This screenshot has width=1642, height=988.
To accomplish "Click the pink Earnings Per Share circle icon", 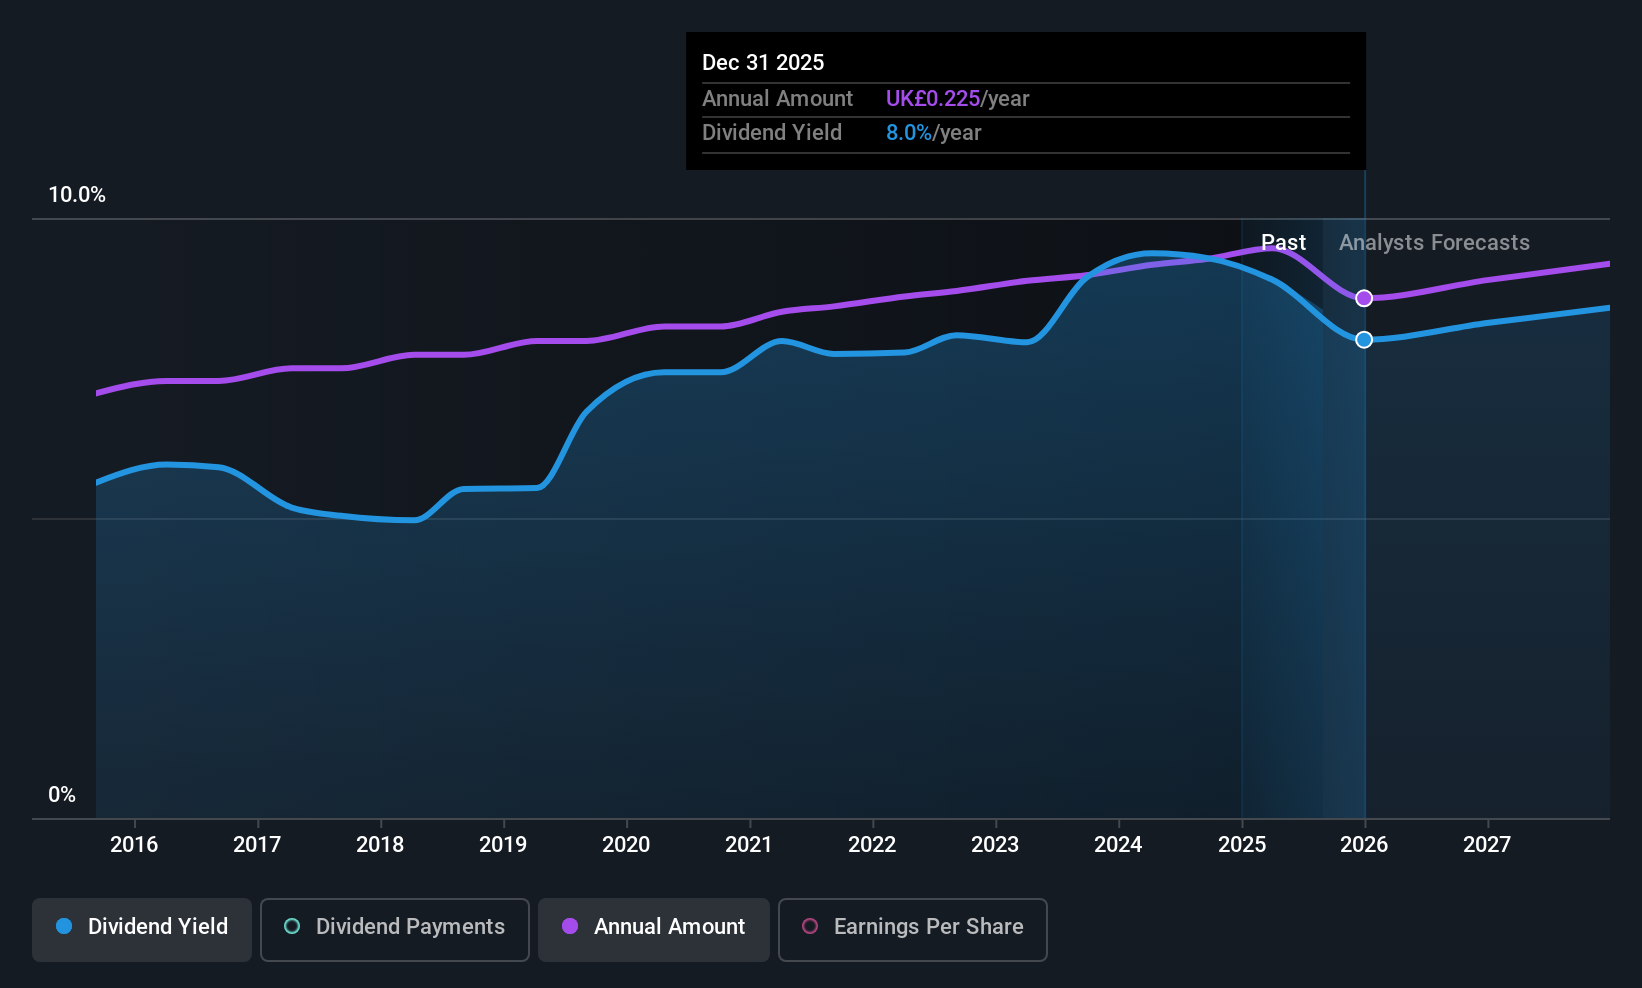I will click(x=810, y=927).
